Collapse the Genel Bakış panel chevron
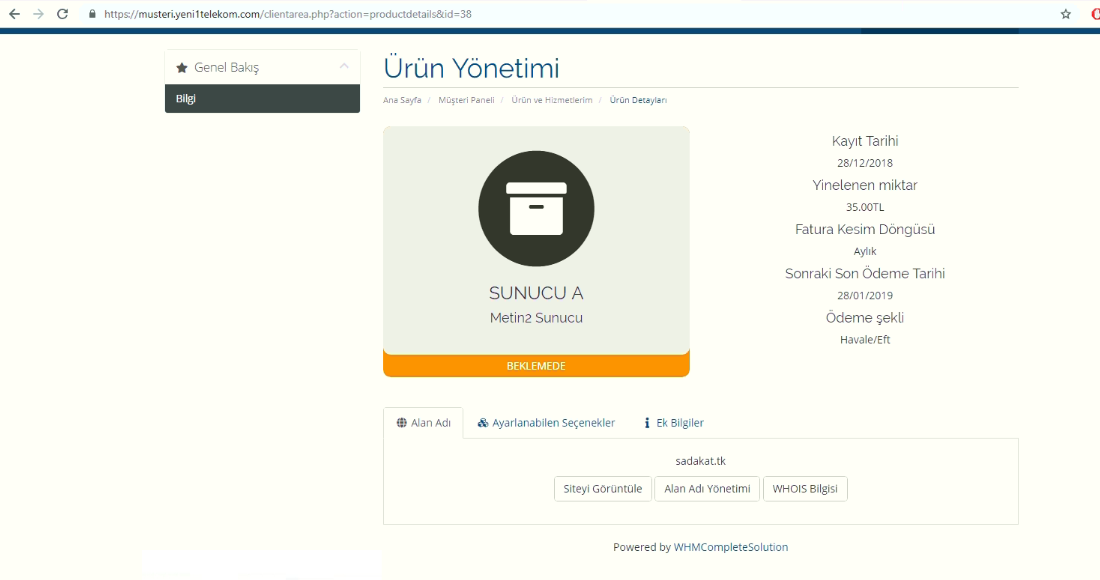Image resolution: width=1100 pixels, height=580 pixels. [x=344, y=66]
